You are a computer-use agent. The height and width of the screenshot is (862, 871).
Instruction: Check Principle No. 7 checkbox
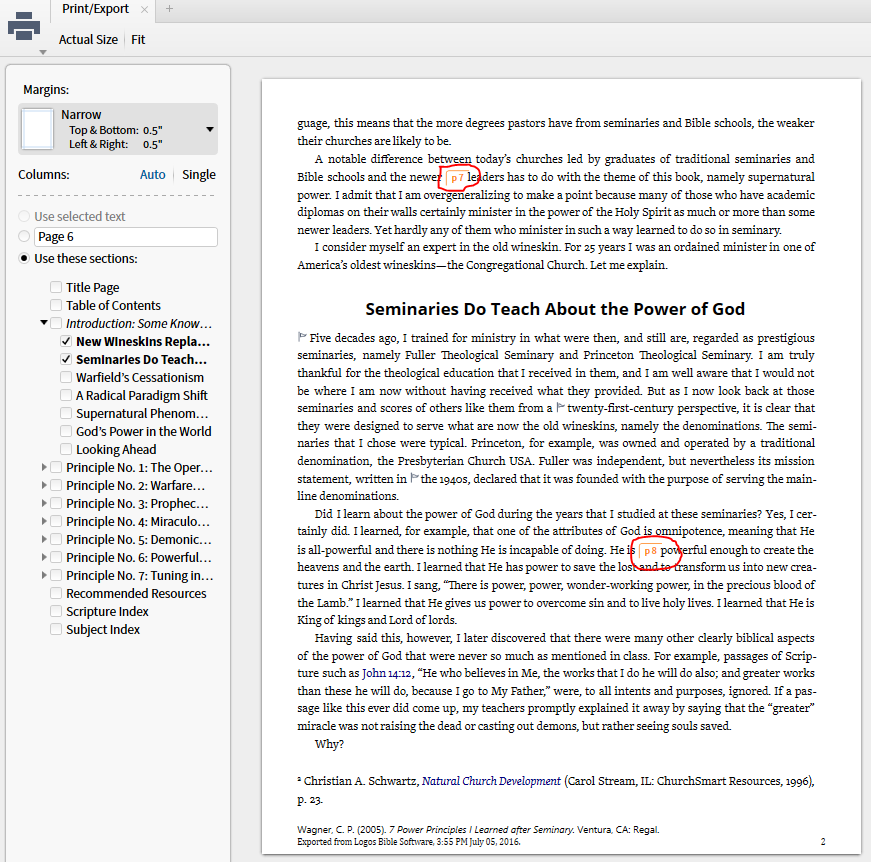[56, 575]
